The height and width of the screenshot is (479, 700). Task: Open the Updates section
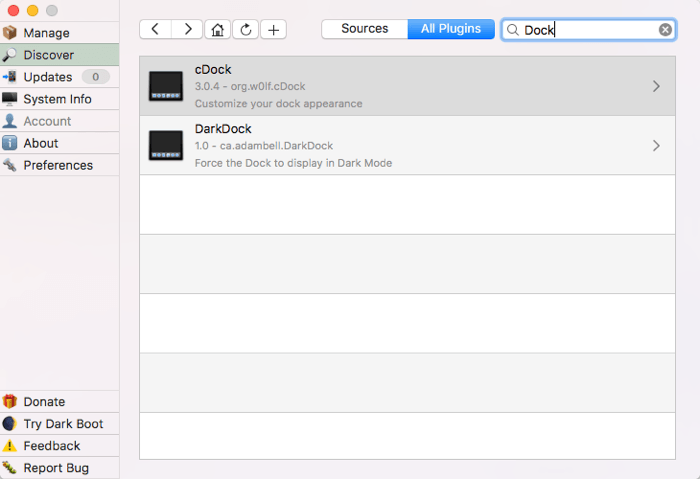tap(59, 77)
